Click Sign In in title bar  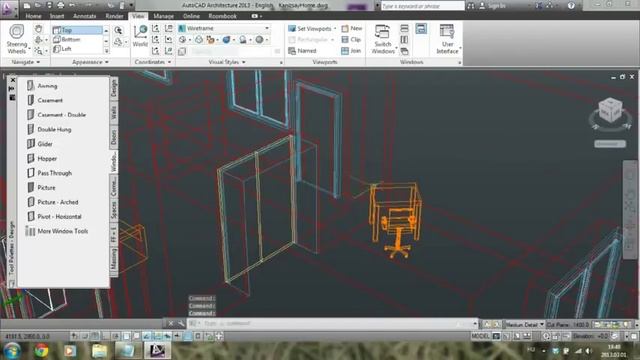[493, 6]
